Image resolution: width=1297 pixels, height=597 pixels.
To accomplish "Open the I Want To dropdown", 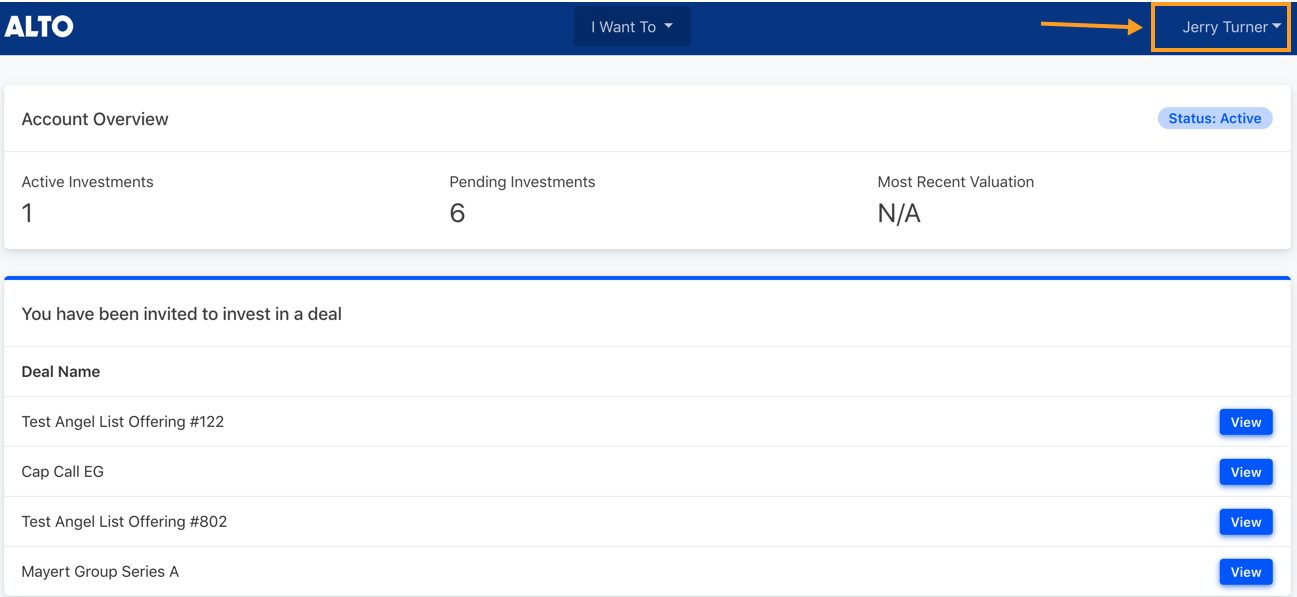I will coord(632,27).
